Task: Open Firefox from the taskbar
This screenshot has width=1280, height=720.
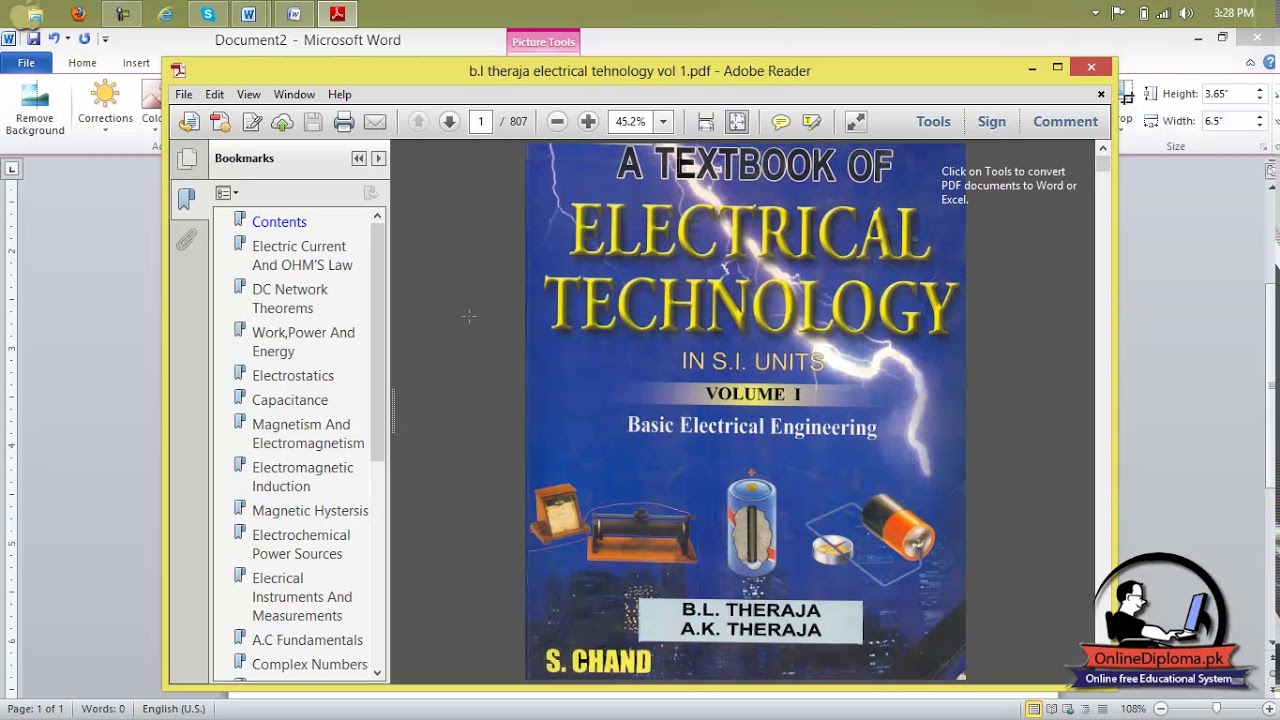Action: point(78,14)
